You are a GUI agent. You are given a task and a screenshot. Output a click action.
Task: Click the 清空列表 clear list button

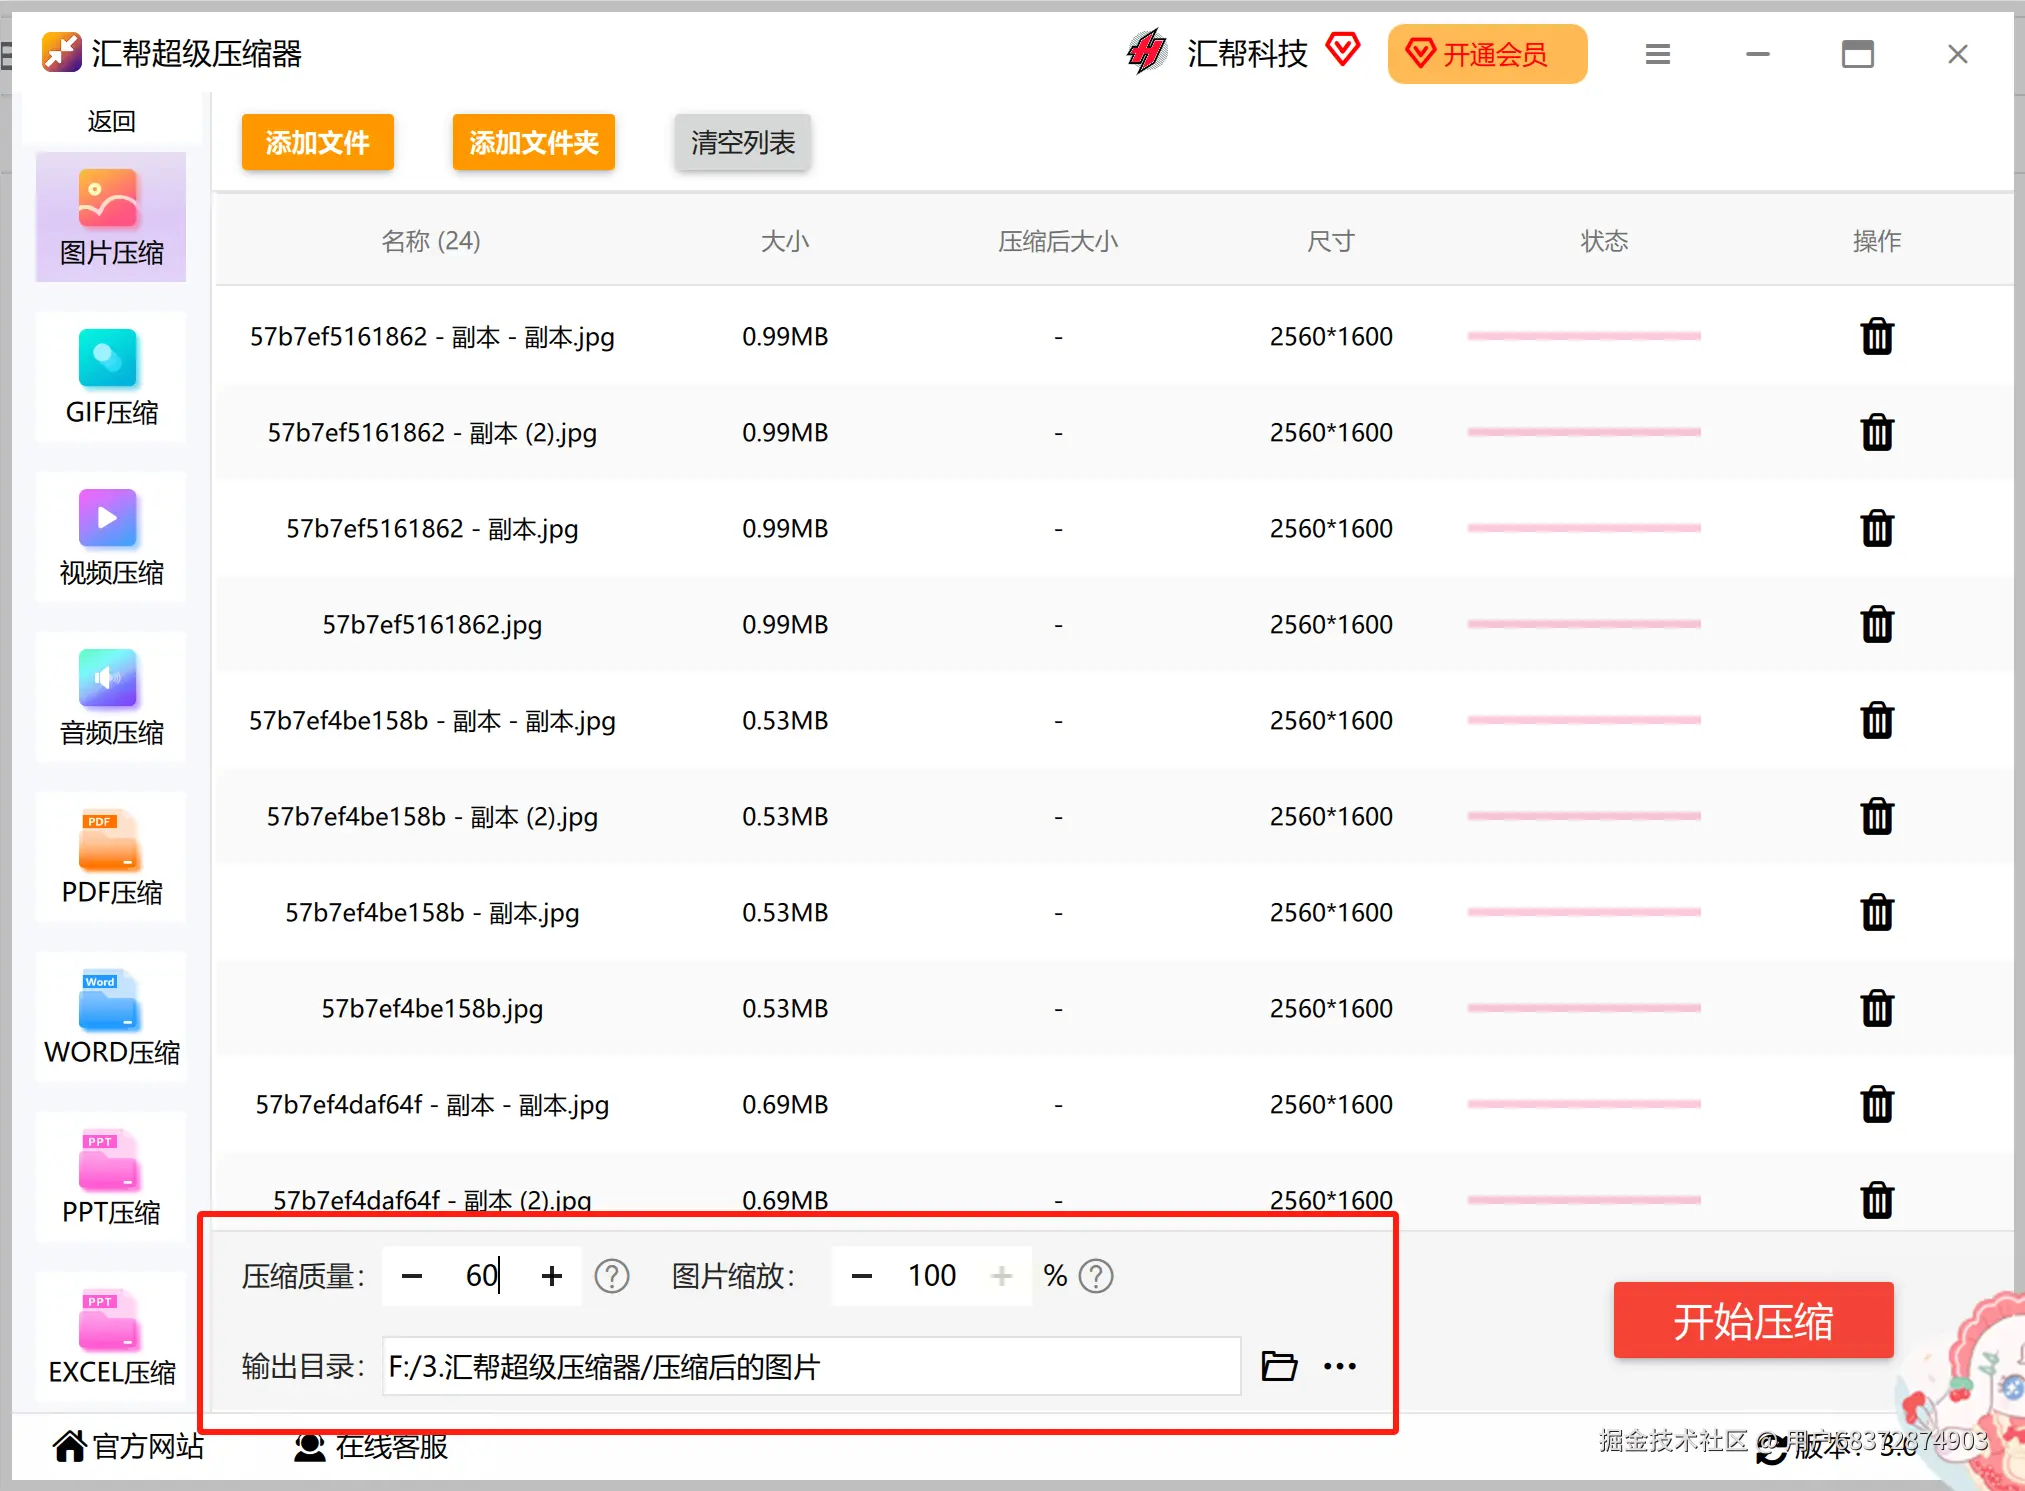point(742,142)
